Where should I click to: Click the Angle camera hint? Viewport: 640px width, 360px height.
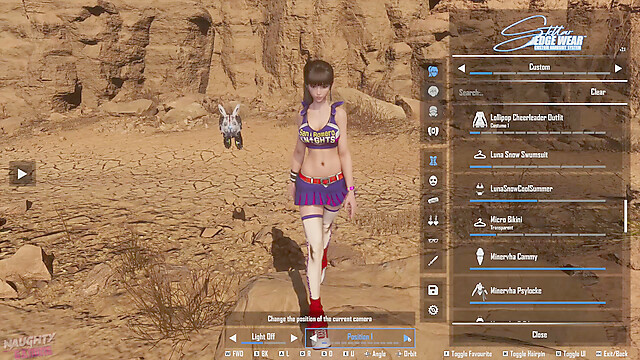[375, 354]
